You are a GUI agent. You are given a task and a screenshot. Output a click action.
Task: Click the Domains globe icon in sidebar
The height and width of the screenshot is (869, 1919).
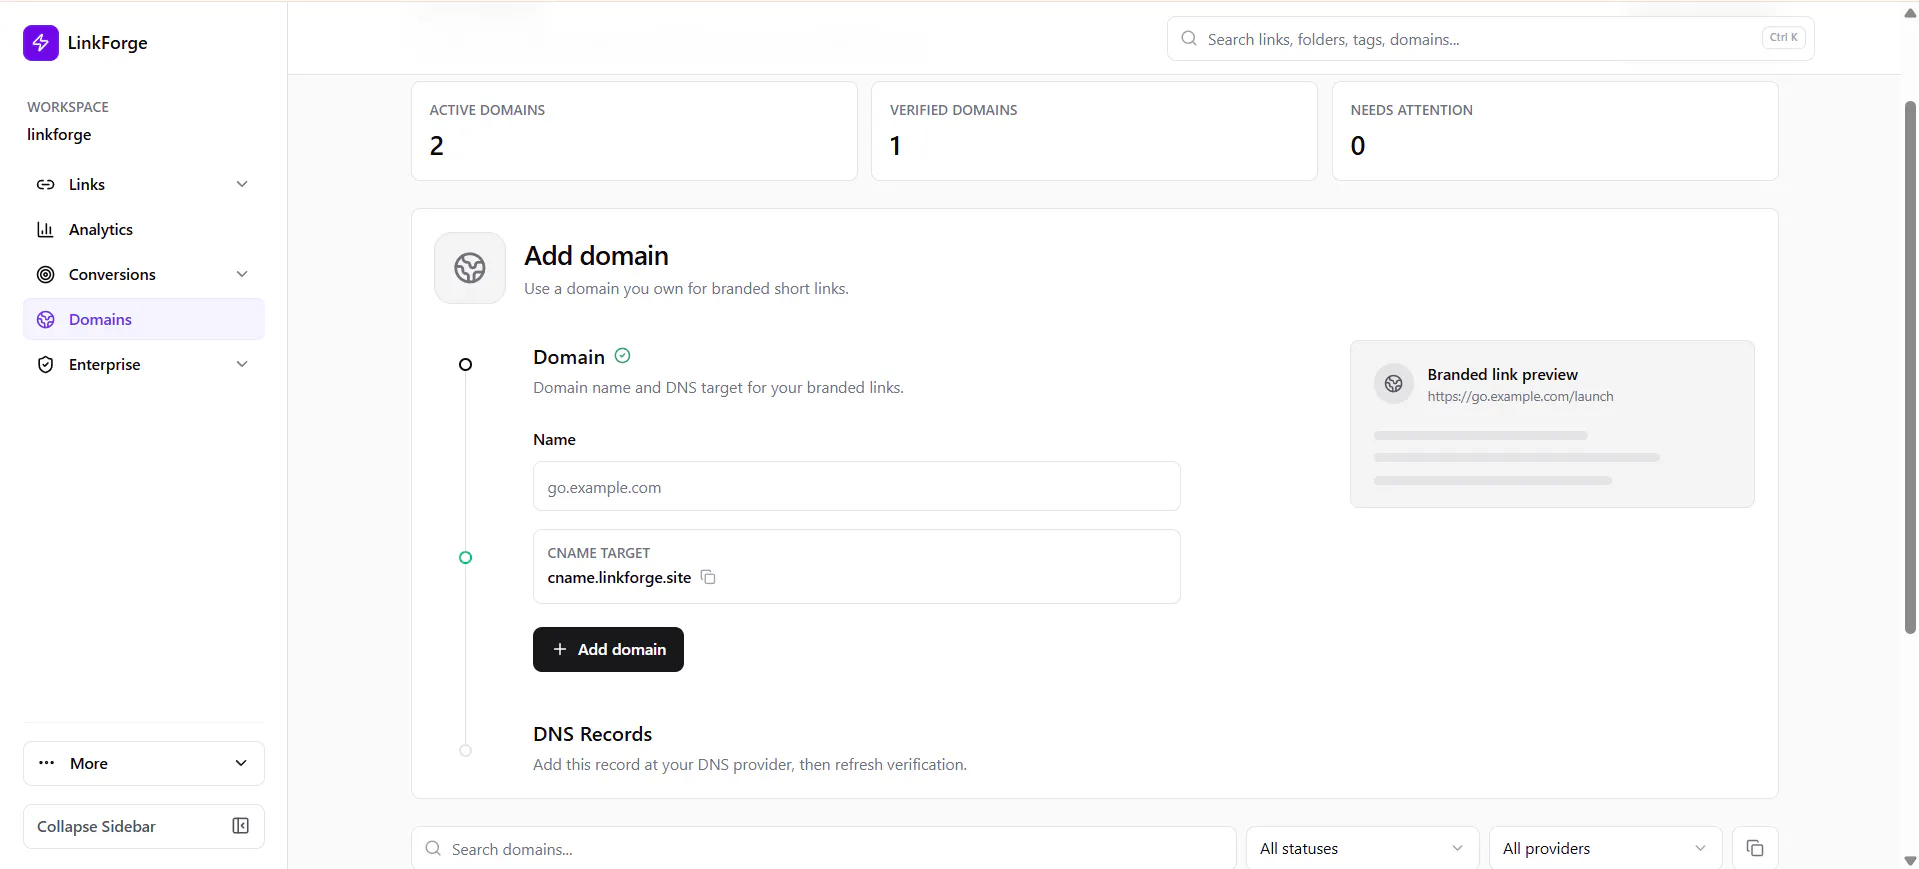(x=45, y=320)
